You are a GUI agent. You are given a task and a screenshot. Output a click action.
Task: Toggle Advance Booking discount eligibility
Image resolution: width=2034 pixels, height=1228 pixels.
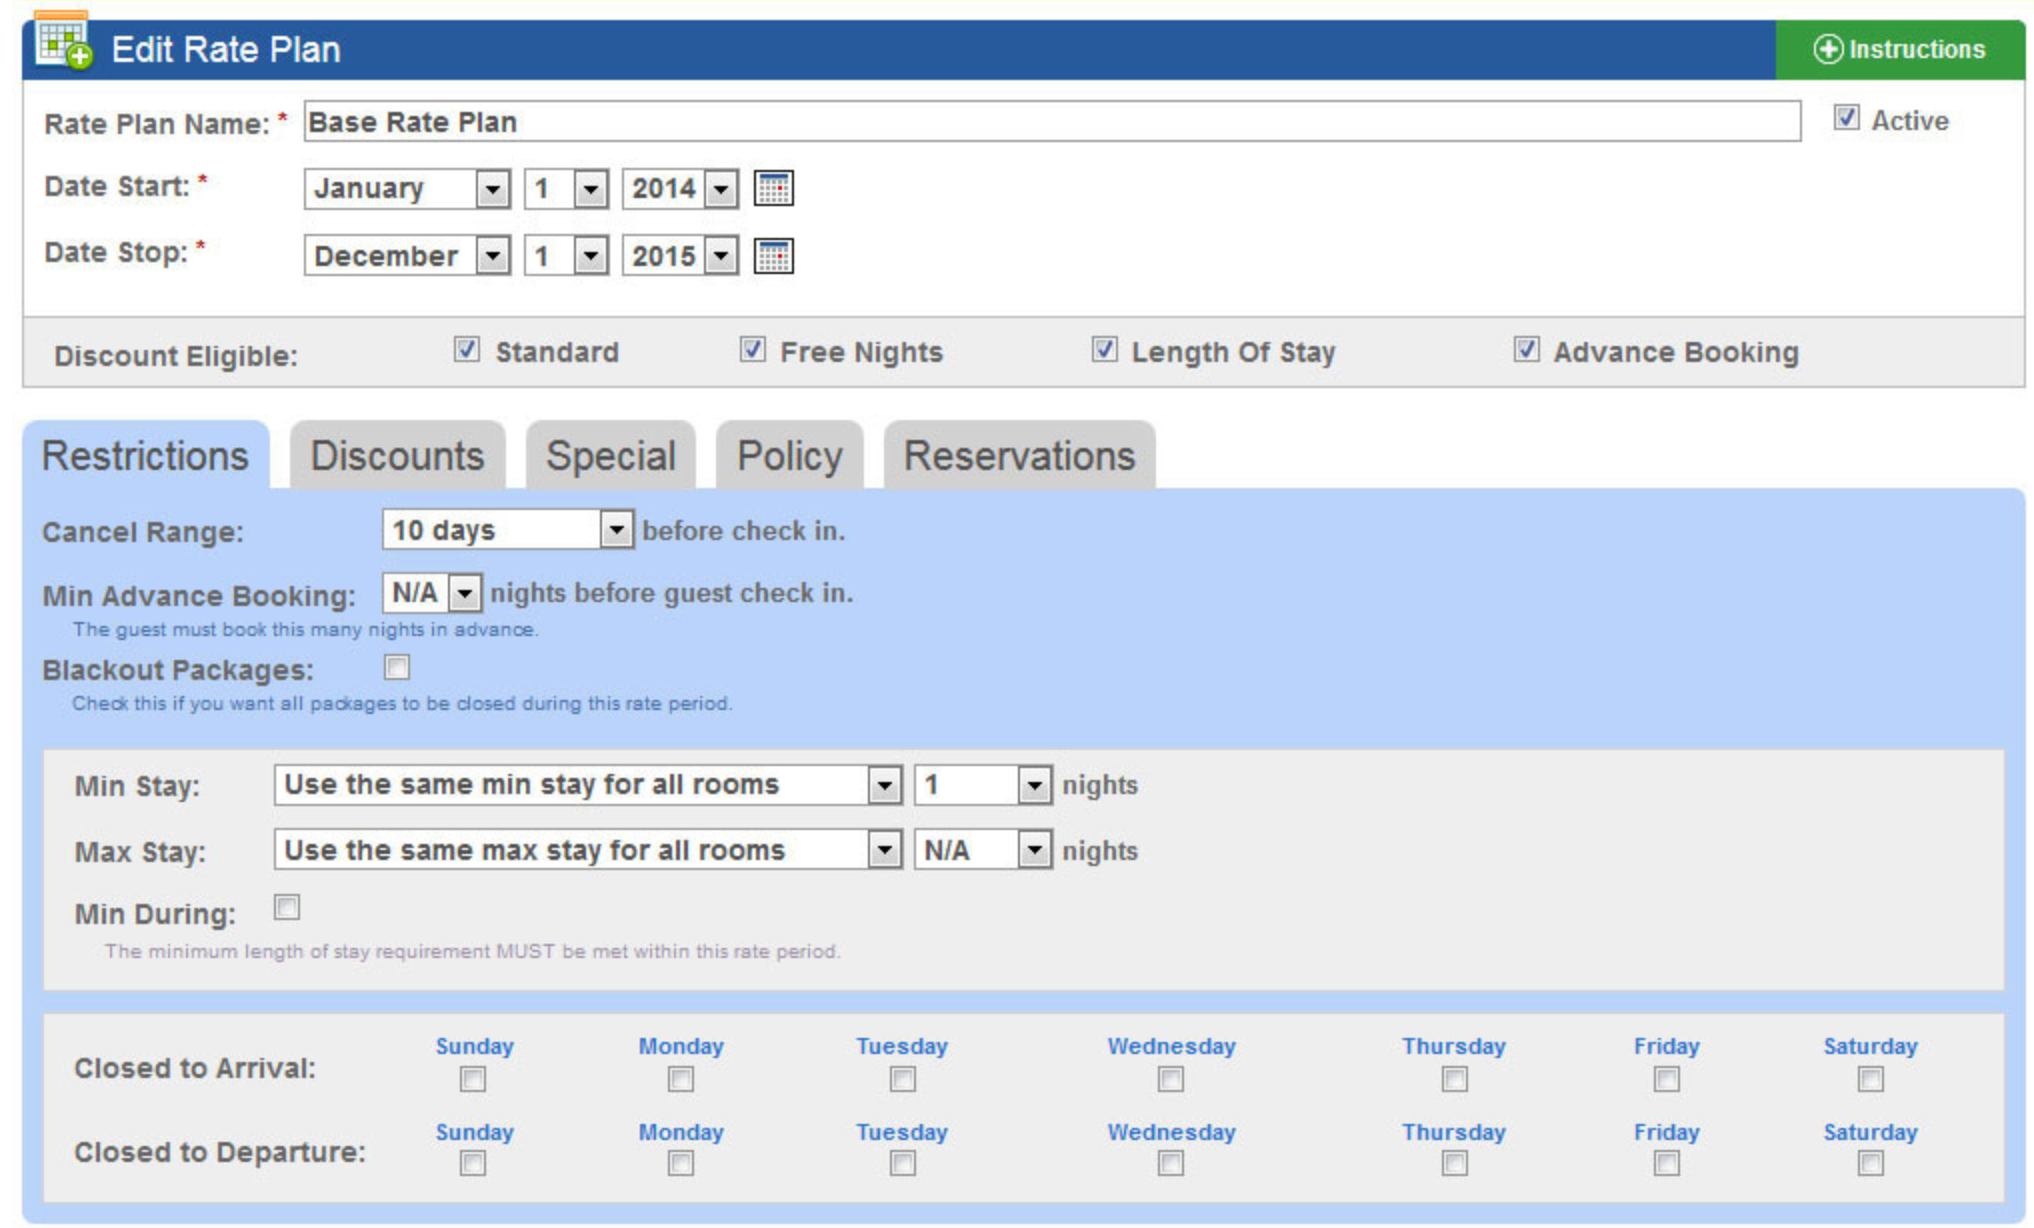pyautogui.click(x=1526, y=349)
